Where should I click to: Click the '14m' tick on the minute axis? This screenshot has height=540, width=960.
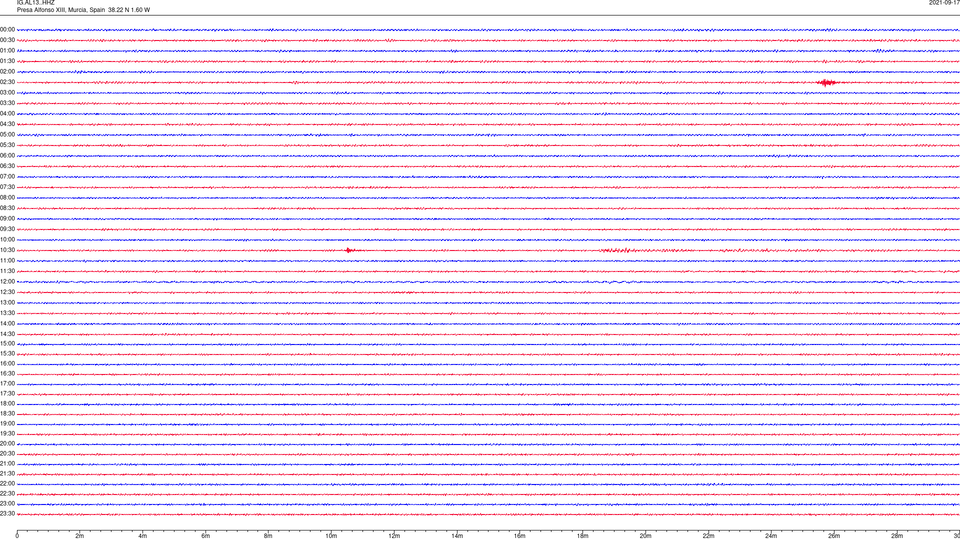tap(457, 536)
